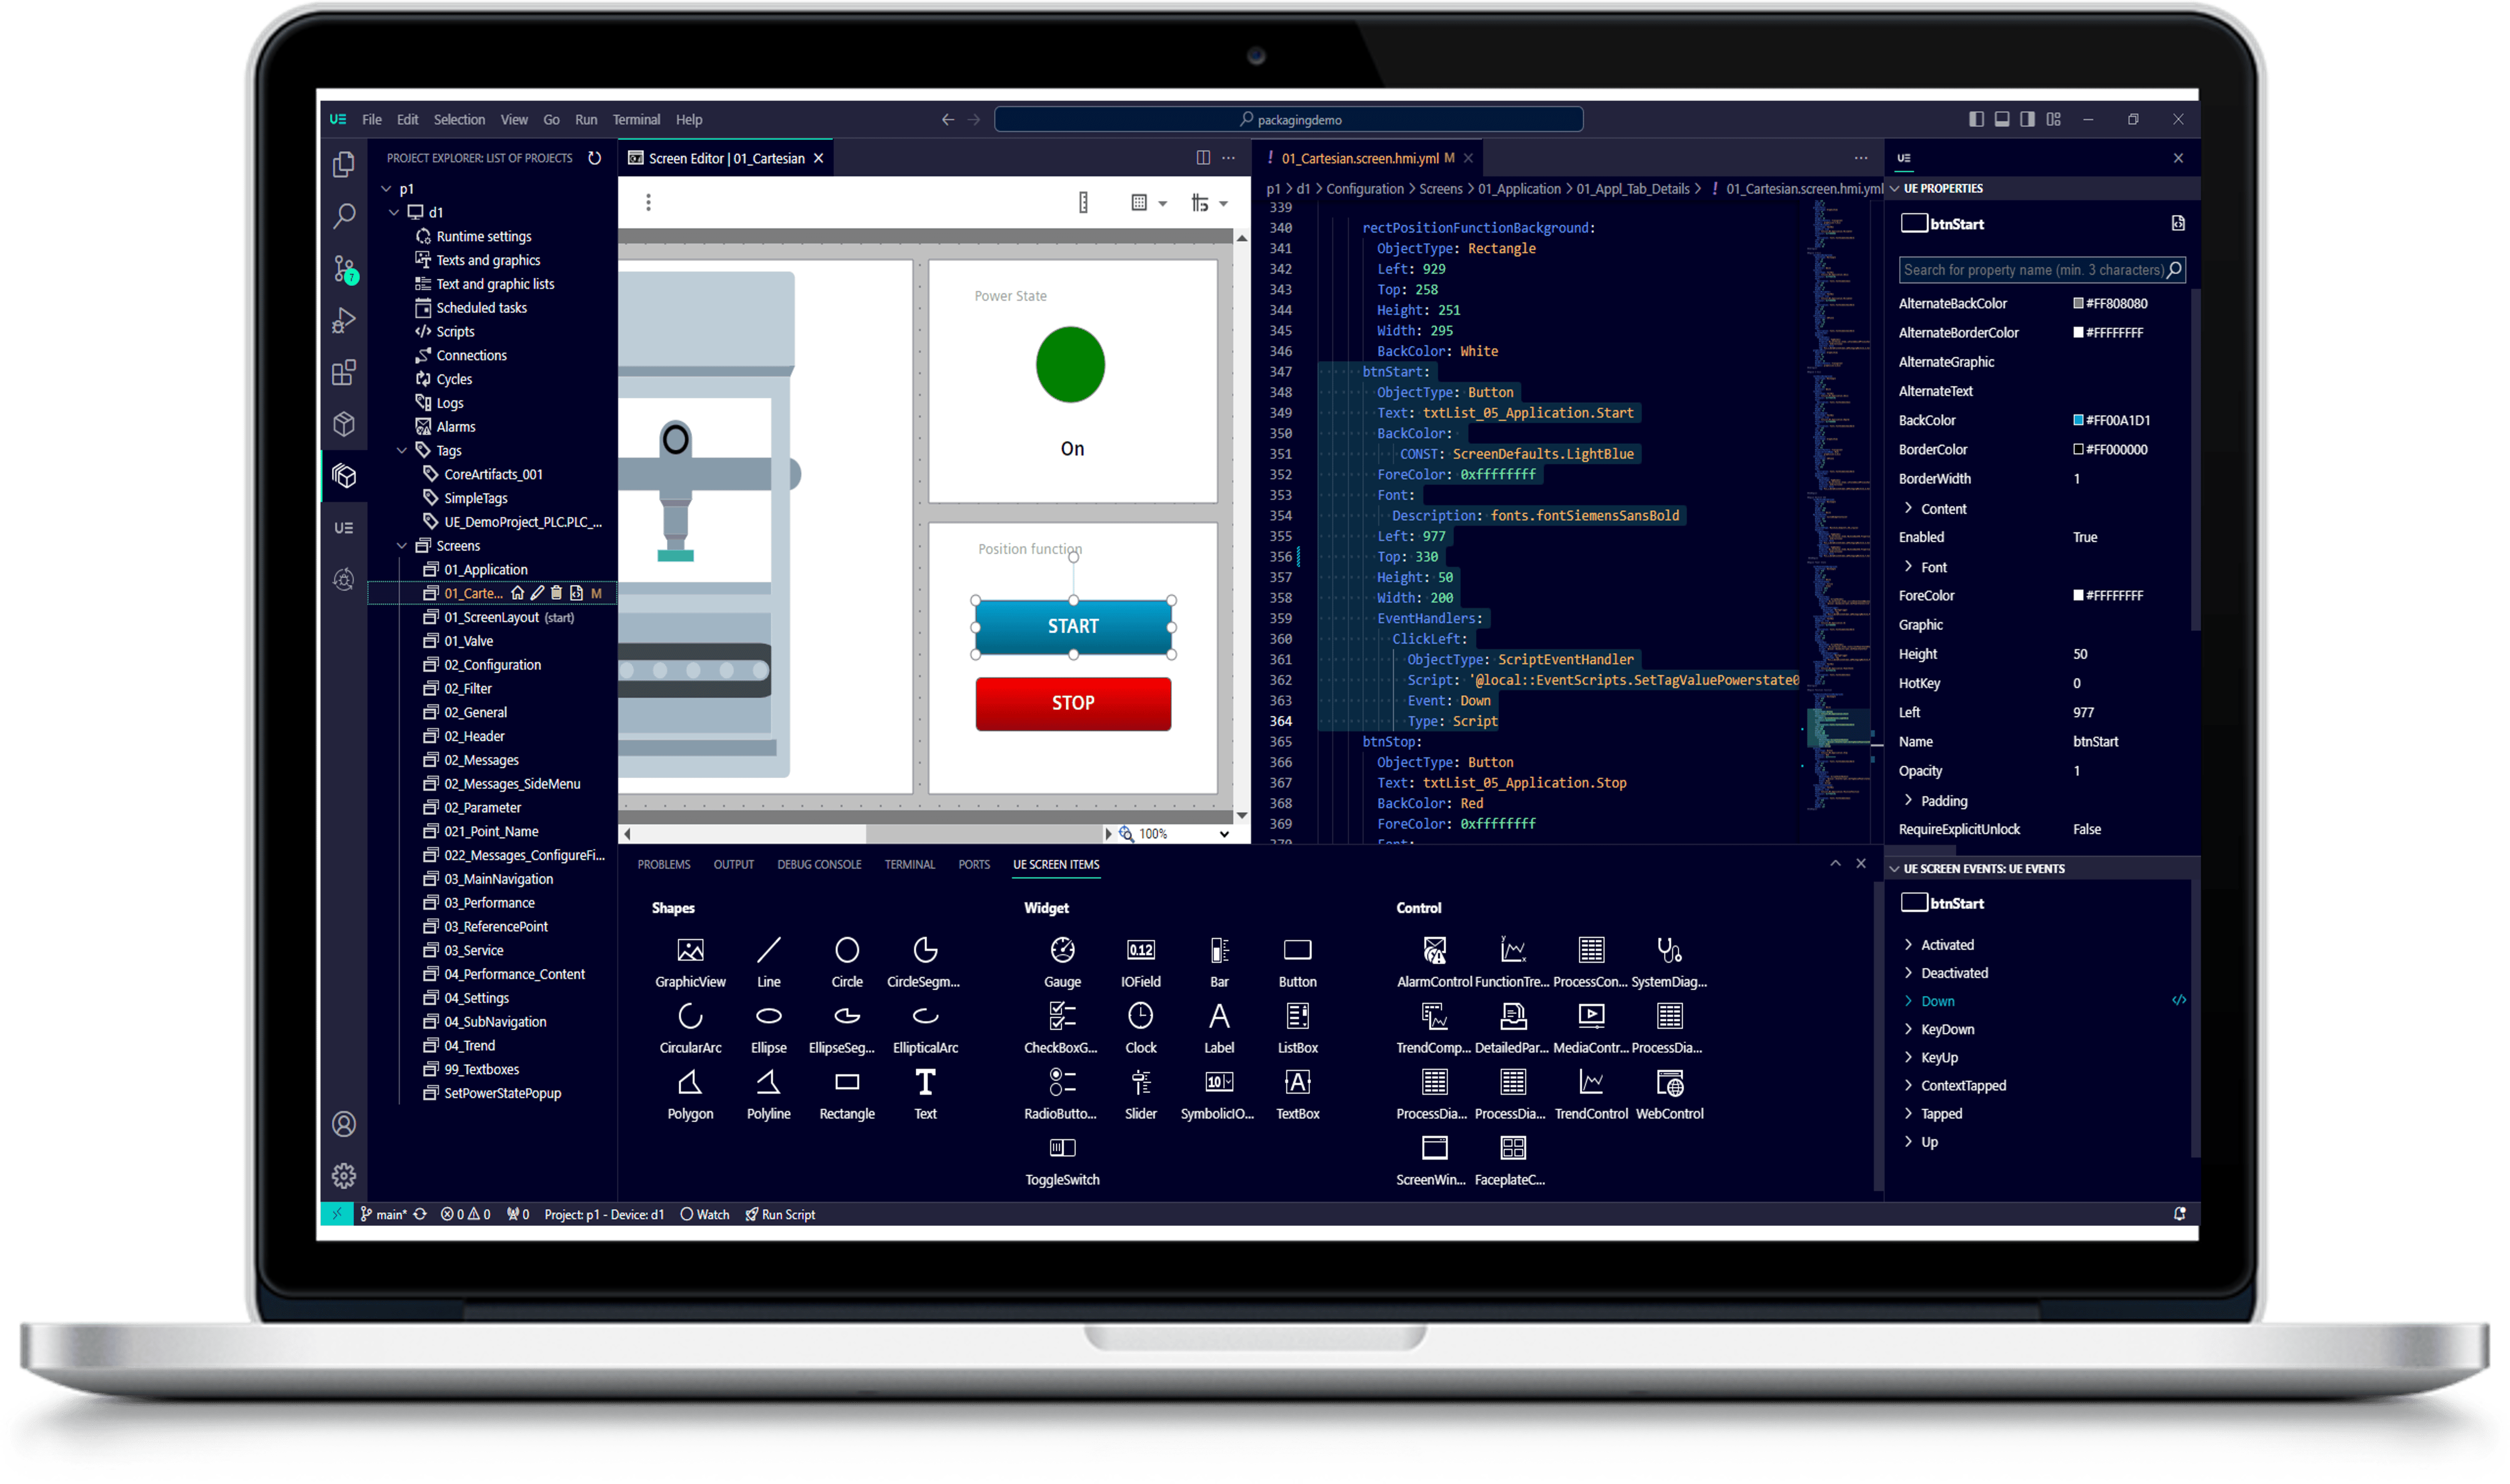
Task: Select the MediaControl control icon
Action: click(x=1592, y=1017)
